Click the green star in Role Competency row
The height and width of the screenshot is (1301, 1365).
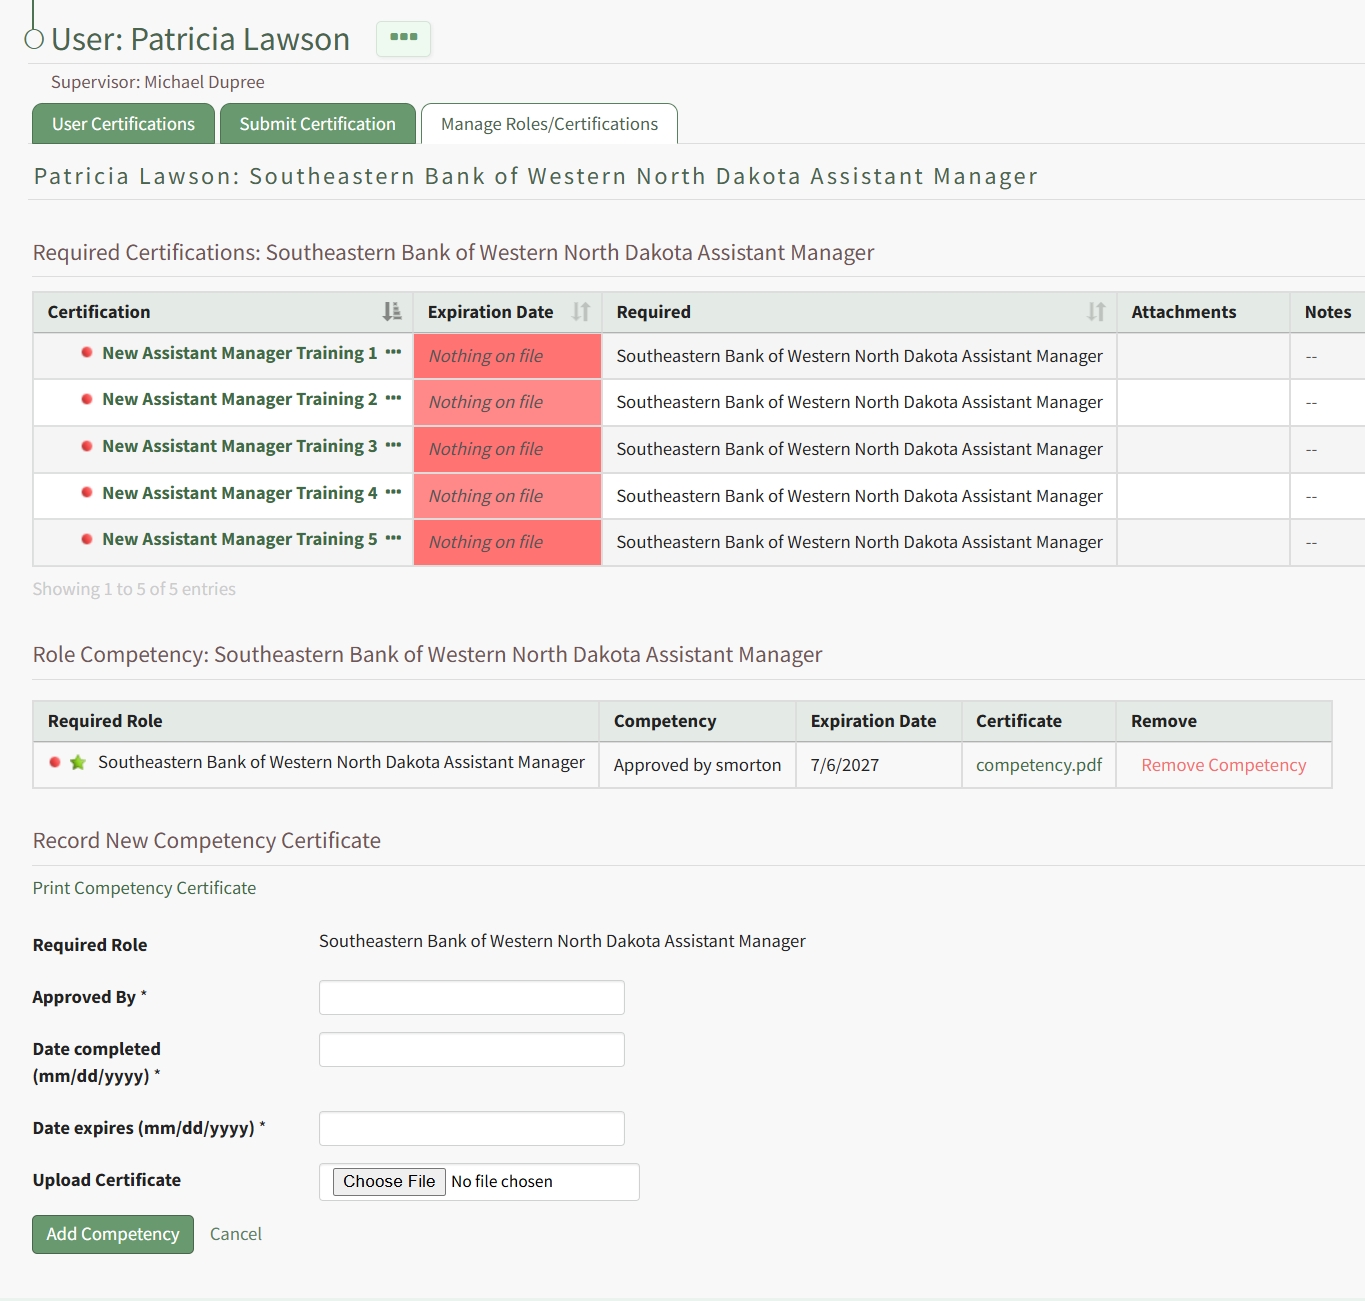[78, 762]
